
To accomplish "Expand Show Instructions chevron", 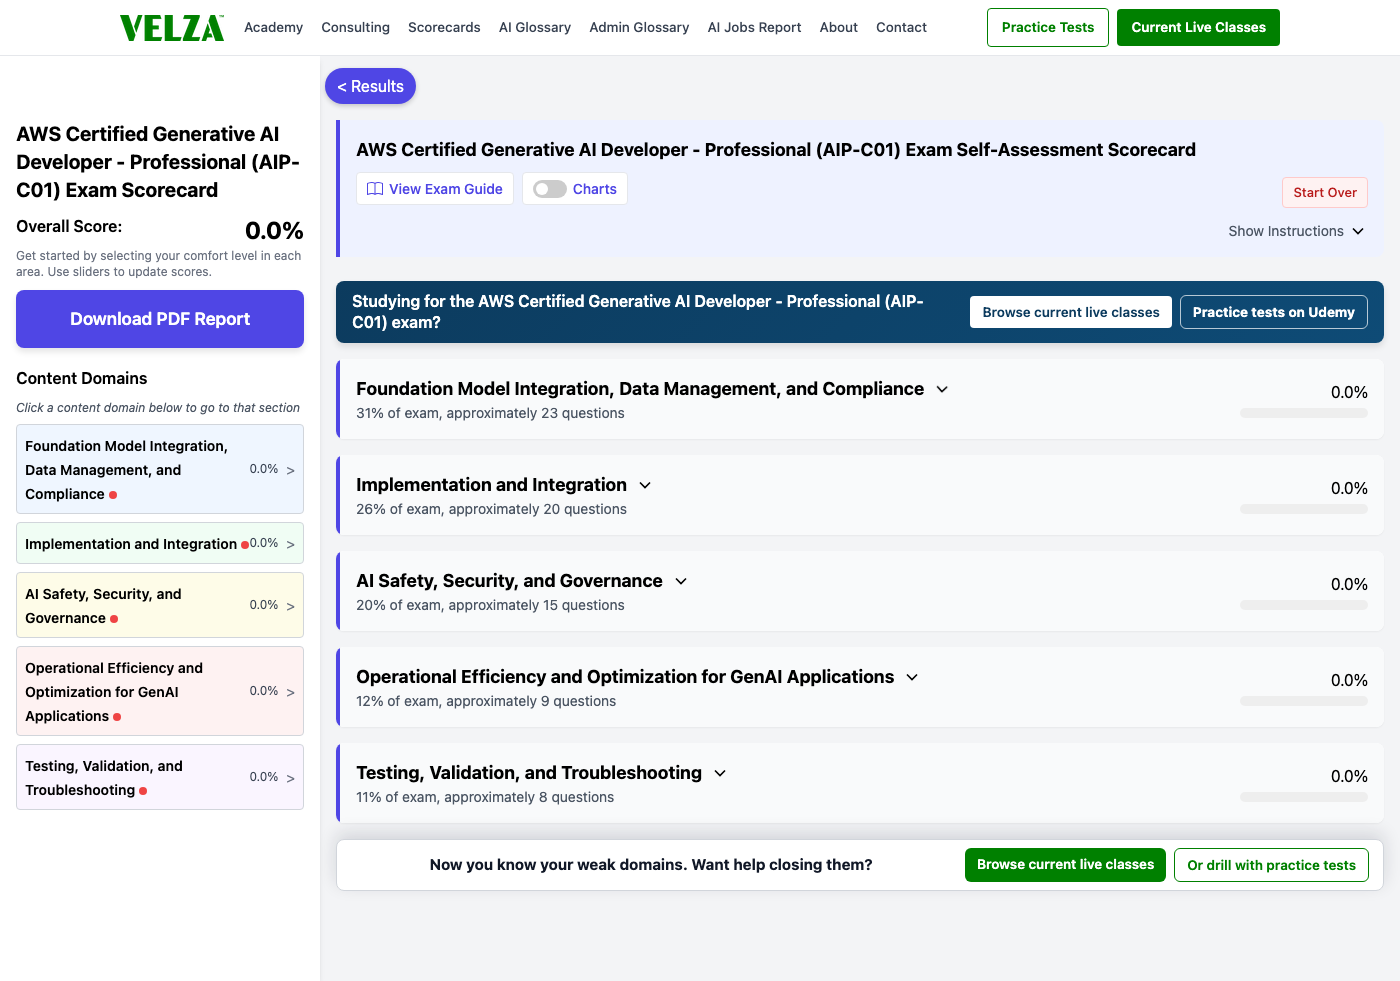I will click(1358, 231).
